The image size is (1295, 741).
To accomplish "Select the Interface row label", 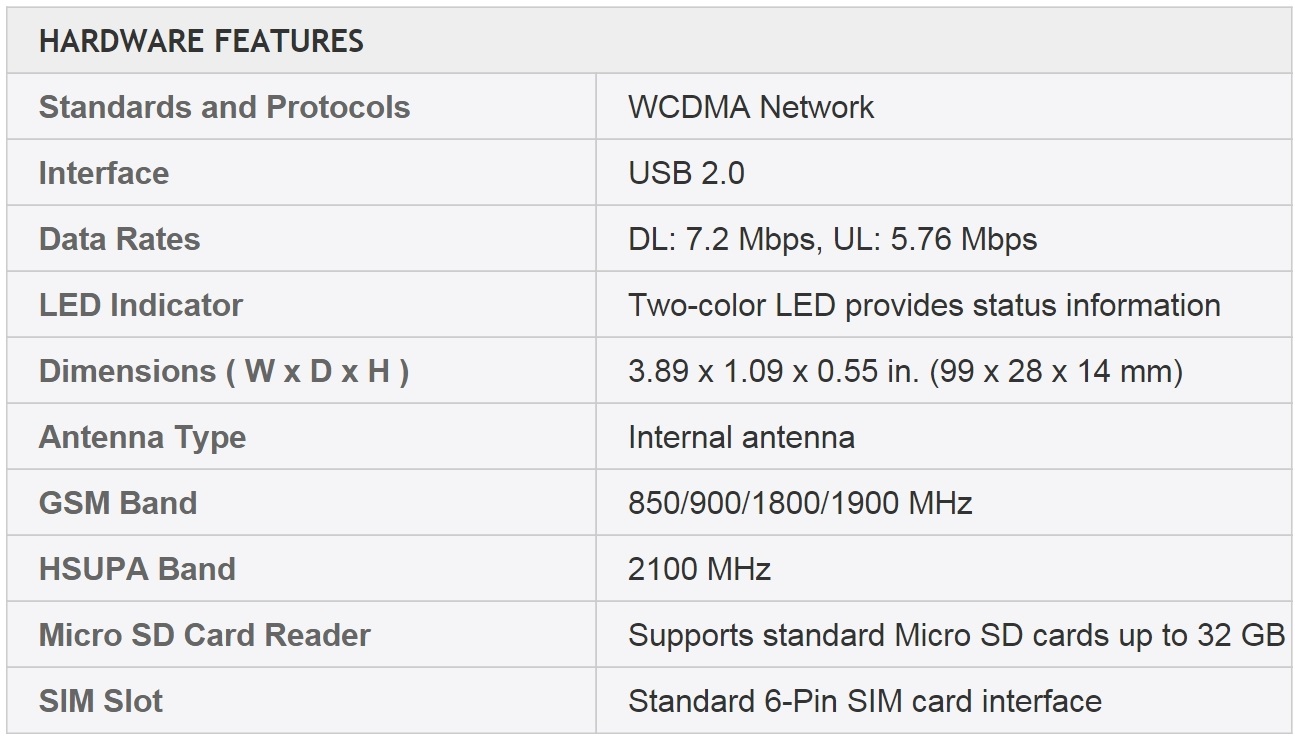I will coord(104,173).
